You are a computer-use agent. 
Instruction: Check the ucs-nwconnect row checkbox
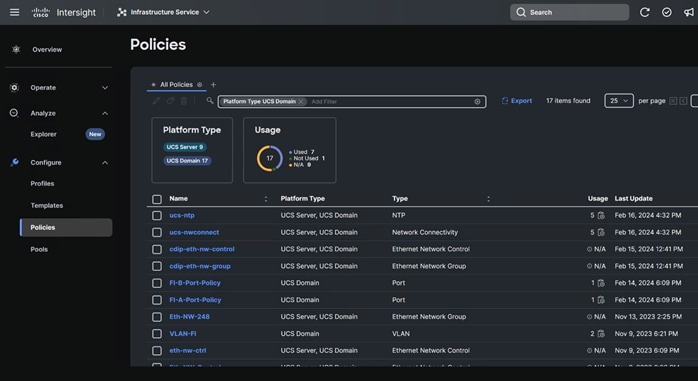coord(157,232)
